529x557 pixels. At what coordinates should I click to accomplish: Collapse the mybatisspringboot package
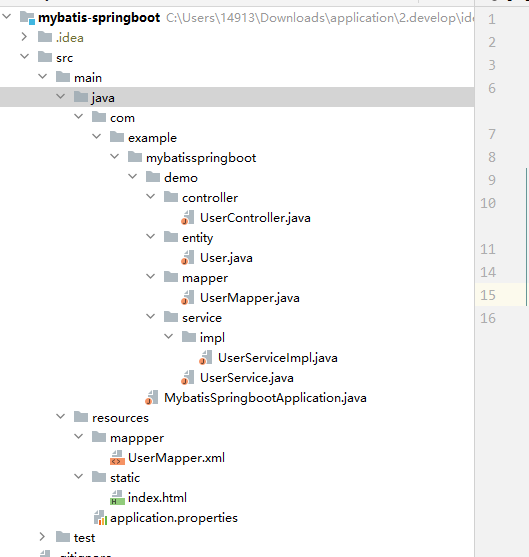click(x=115, y=156)
